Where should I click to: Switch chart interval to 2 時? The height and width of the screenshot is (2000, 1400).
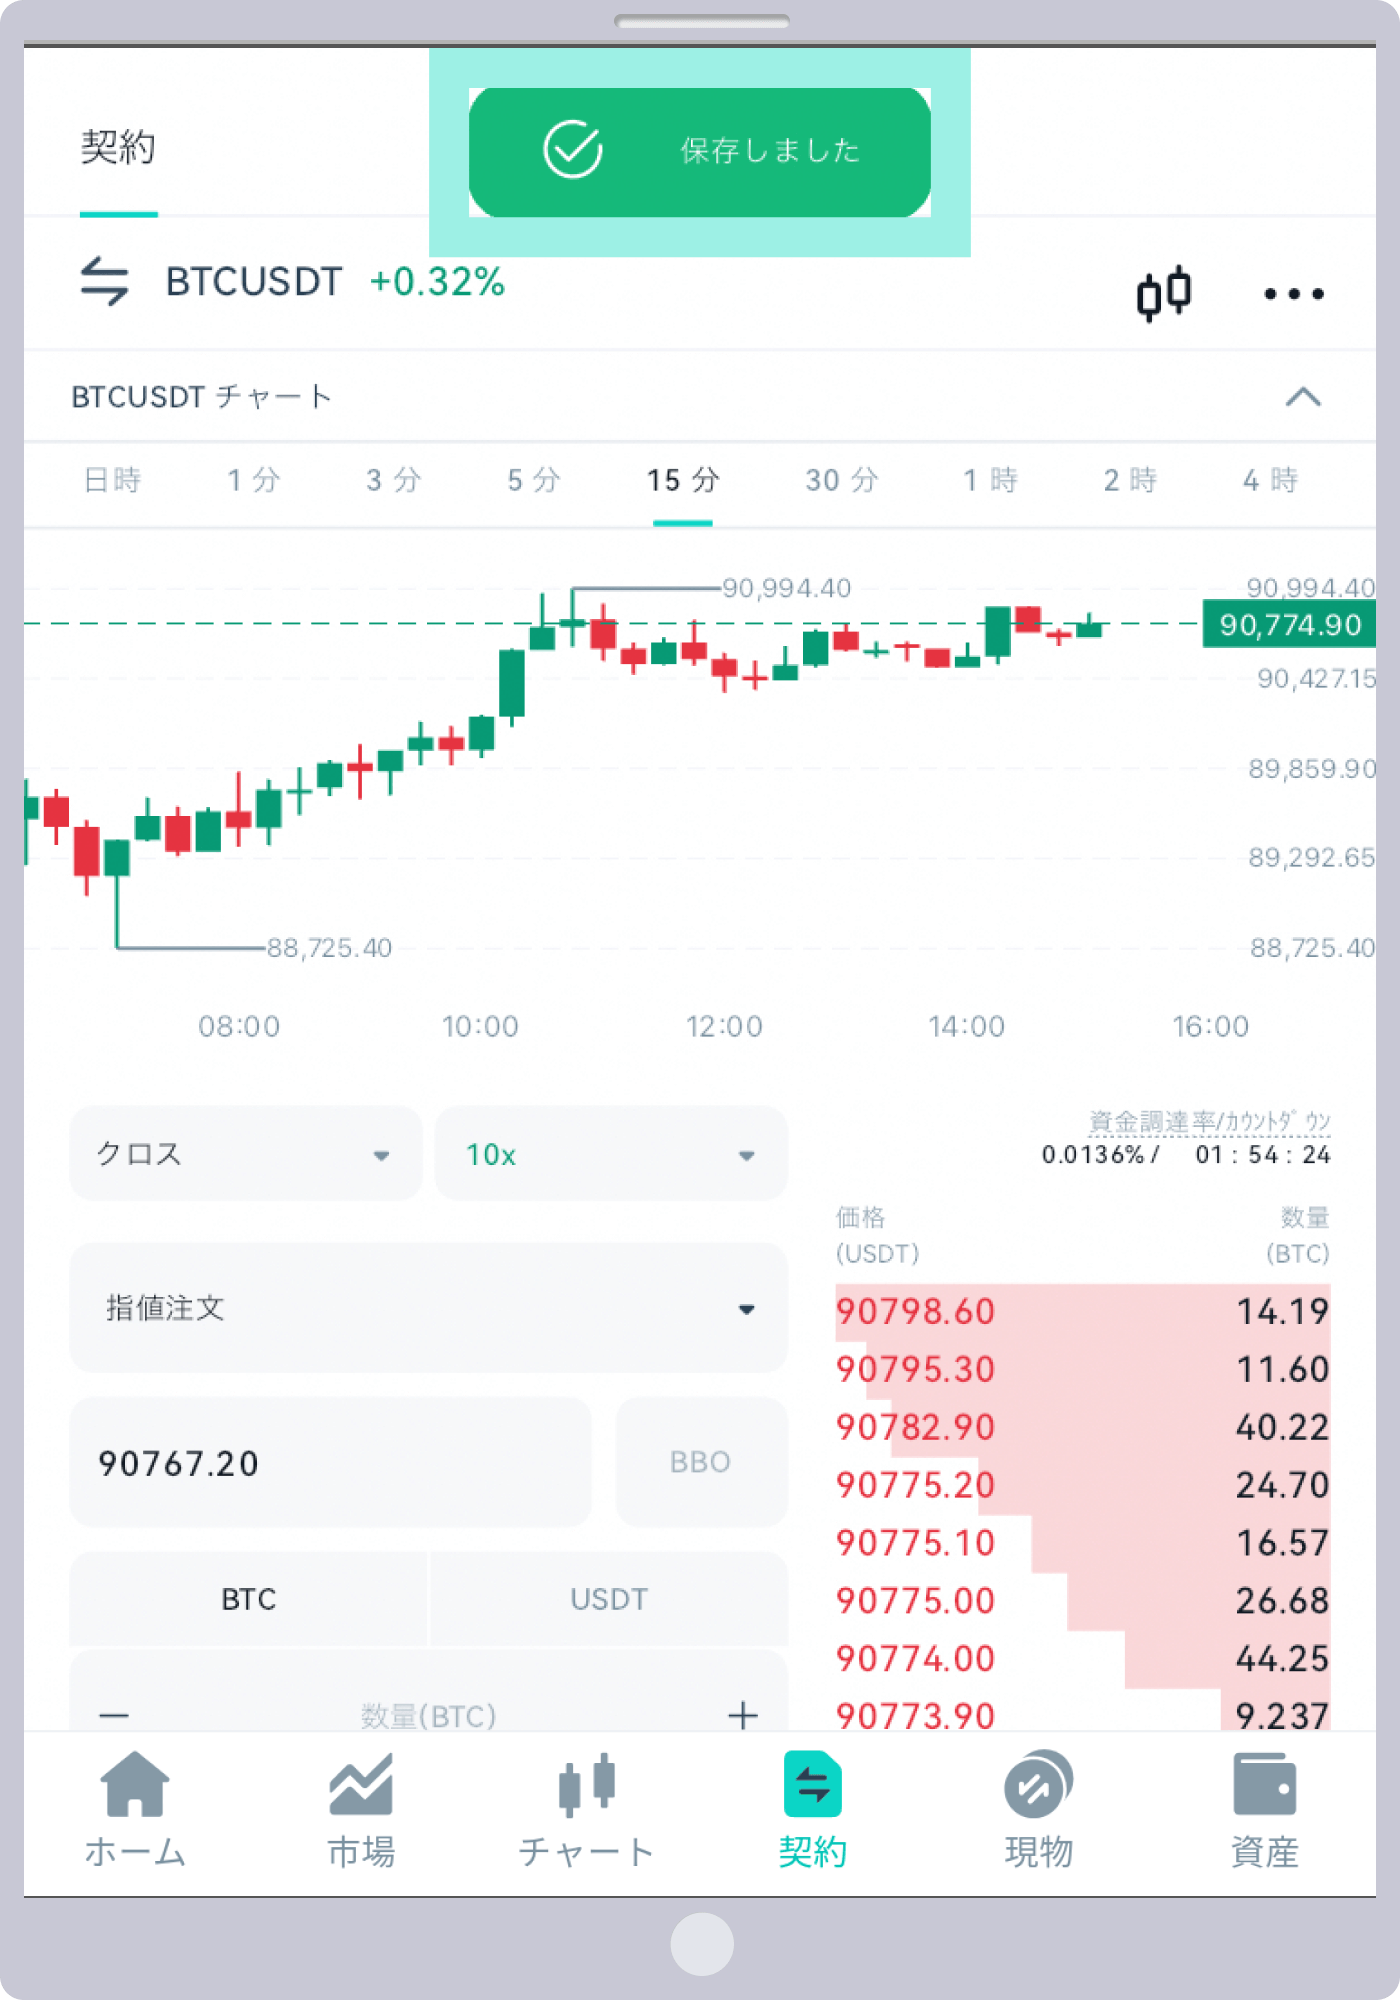click(x=1130, y=480)
